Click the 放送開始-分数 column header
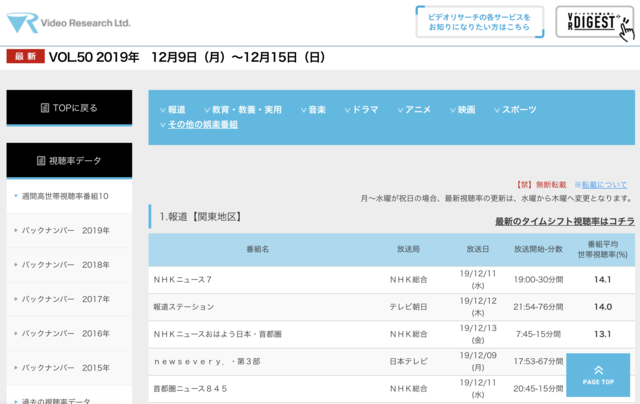This screenshot has height=404, width=640. point(538,249)
